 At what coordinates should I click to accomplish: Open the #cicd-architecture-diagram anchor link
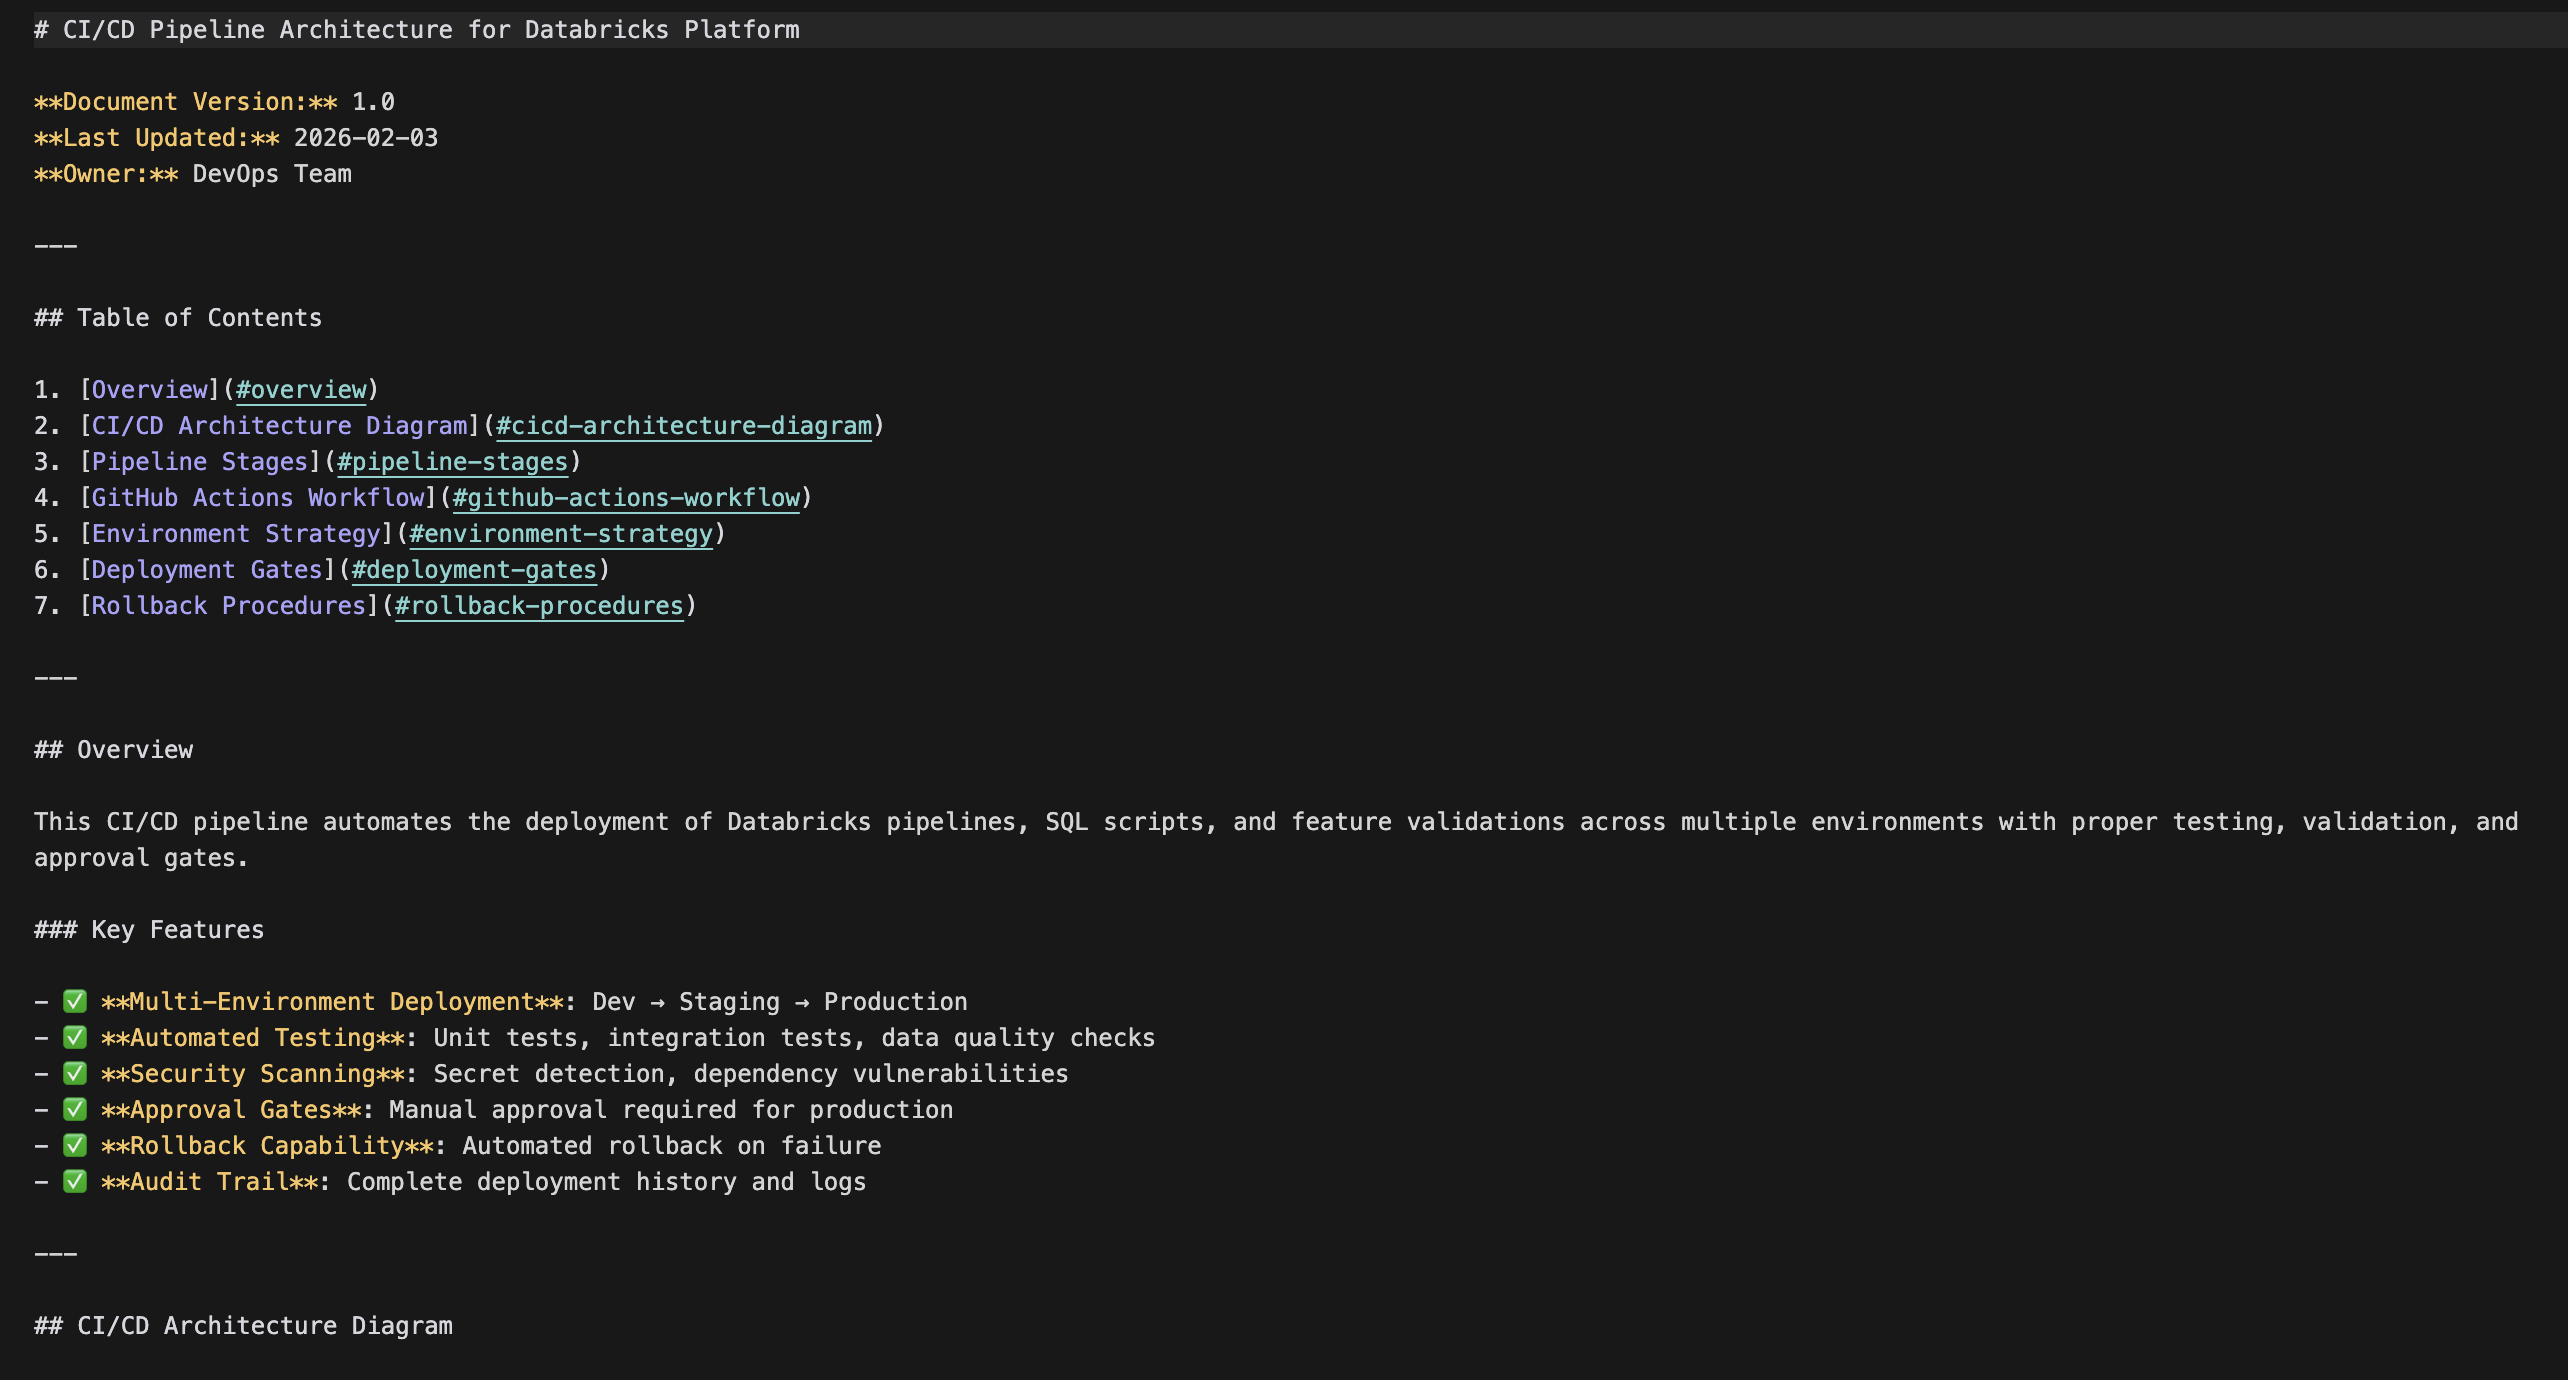(x=684, y=426)
